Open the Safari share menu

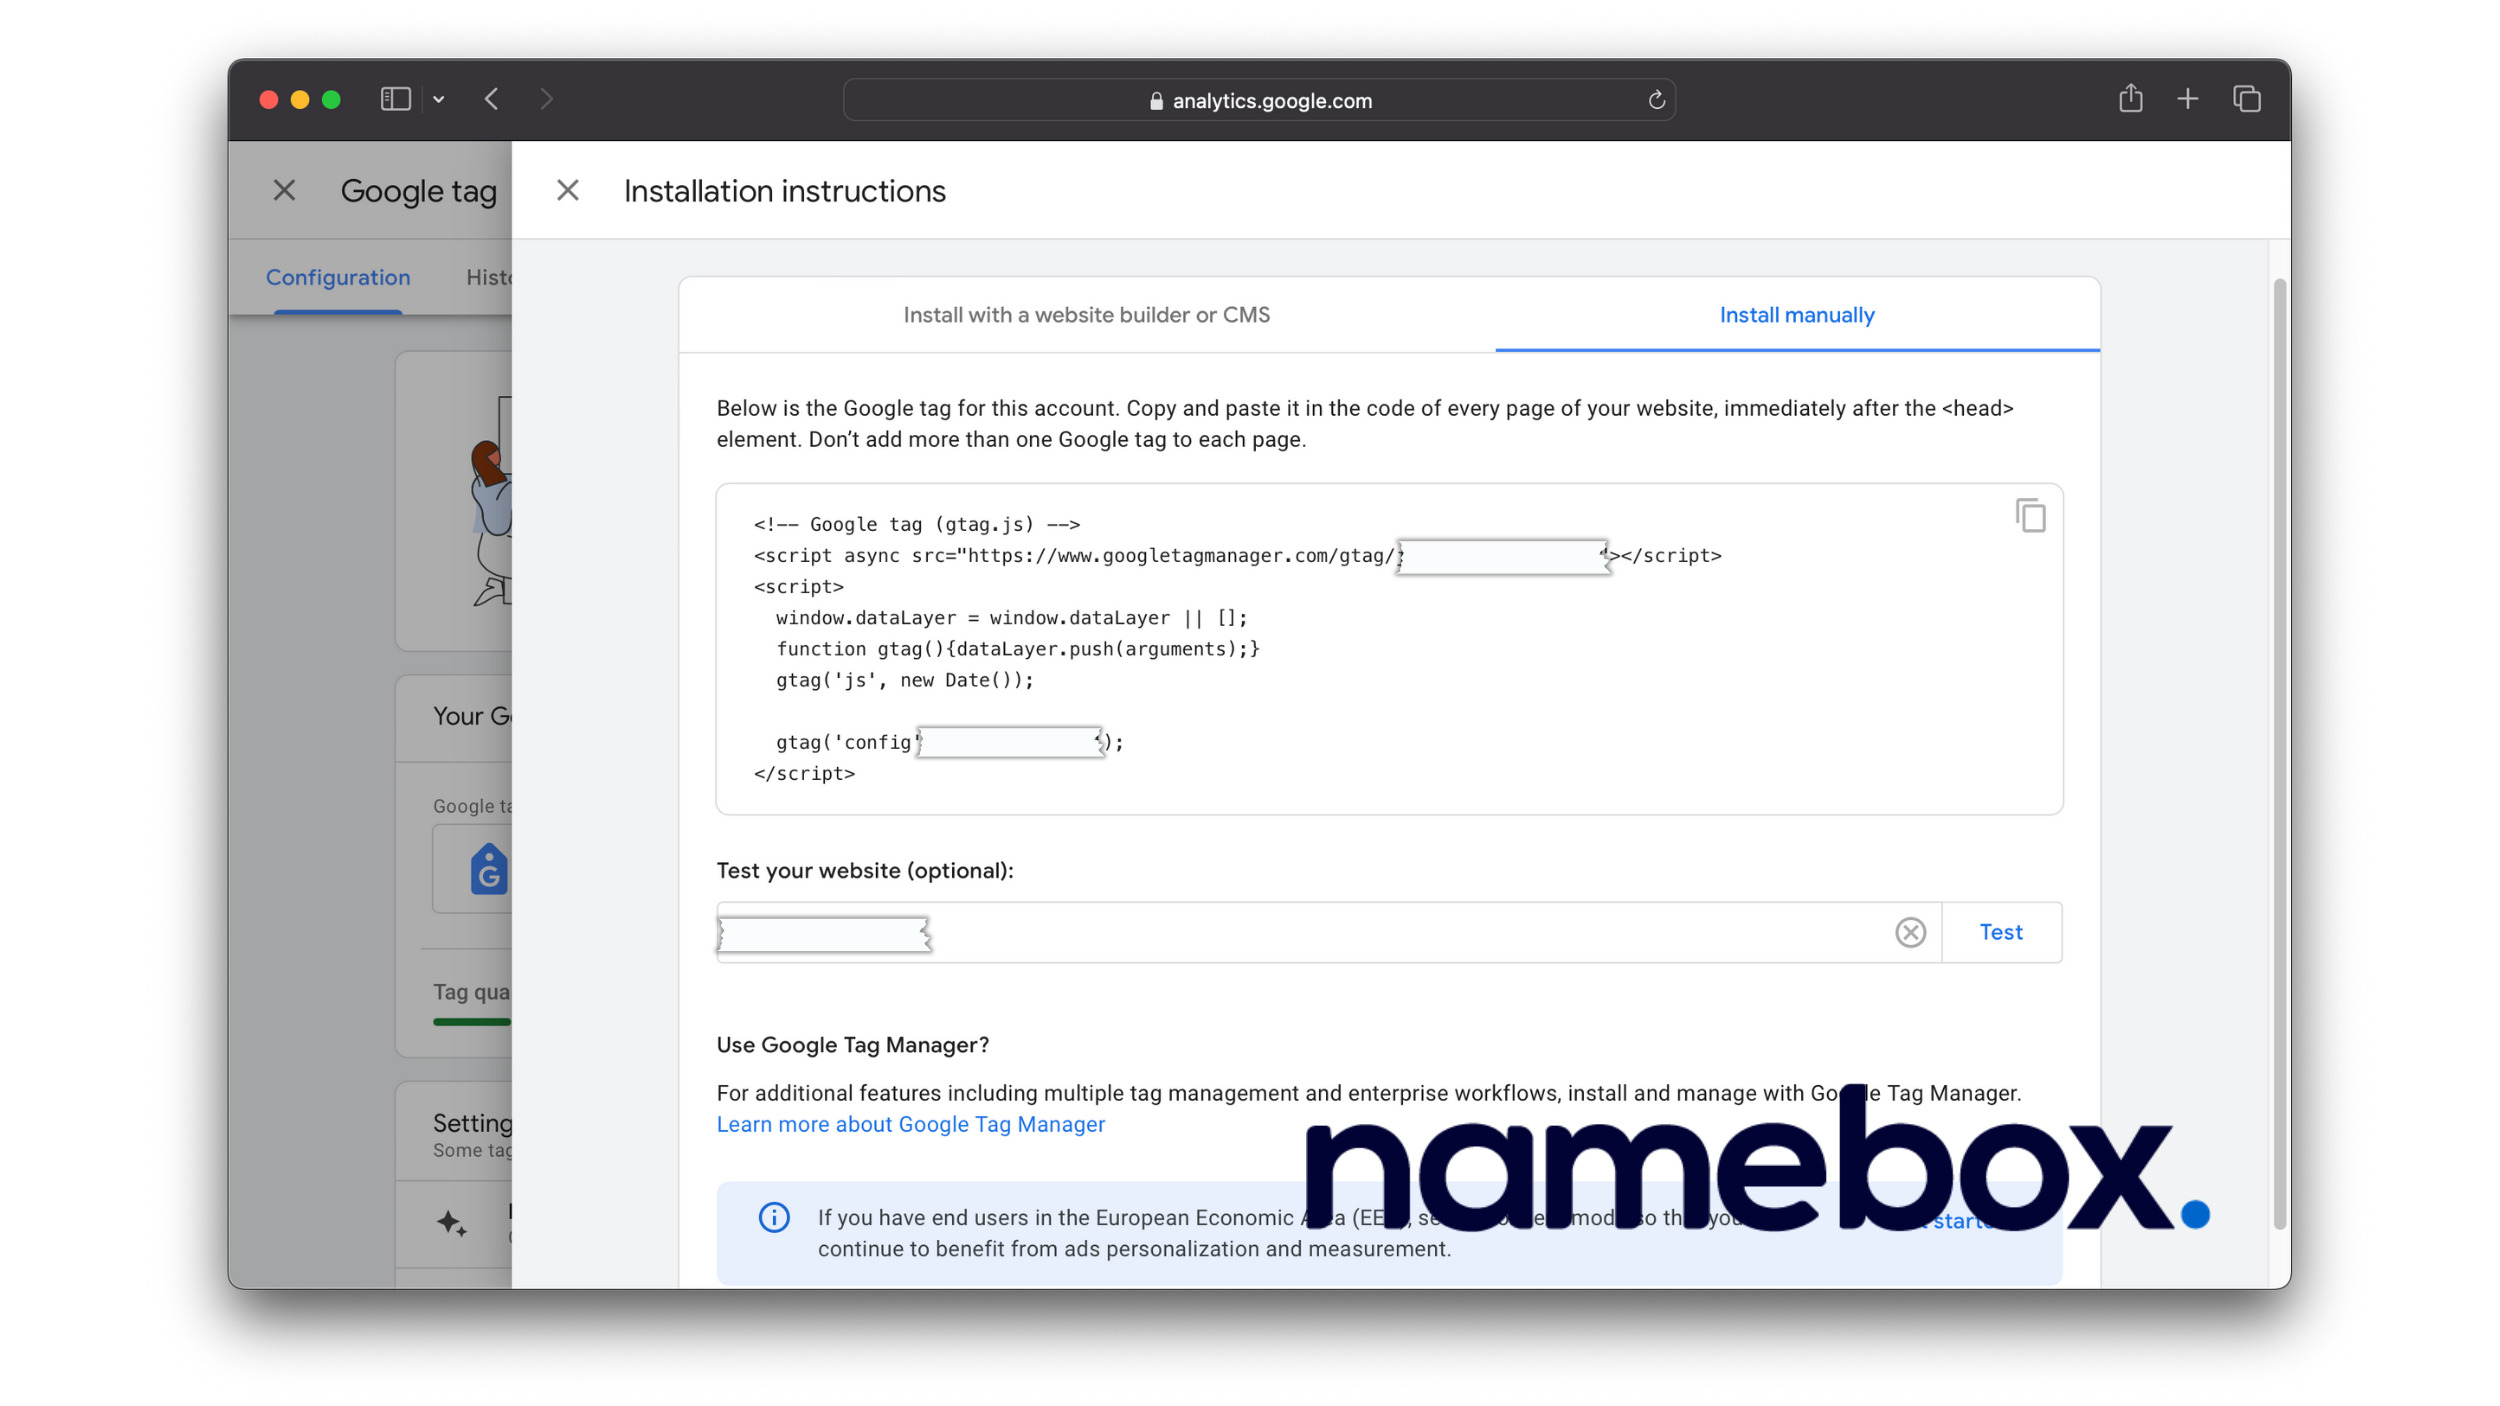tap(2130, 98)
